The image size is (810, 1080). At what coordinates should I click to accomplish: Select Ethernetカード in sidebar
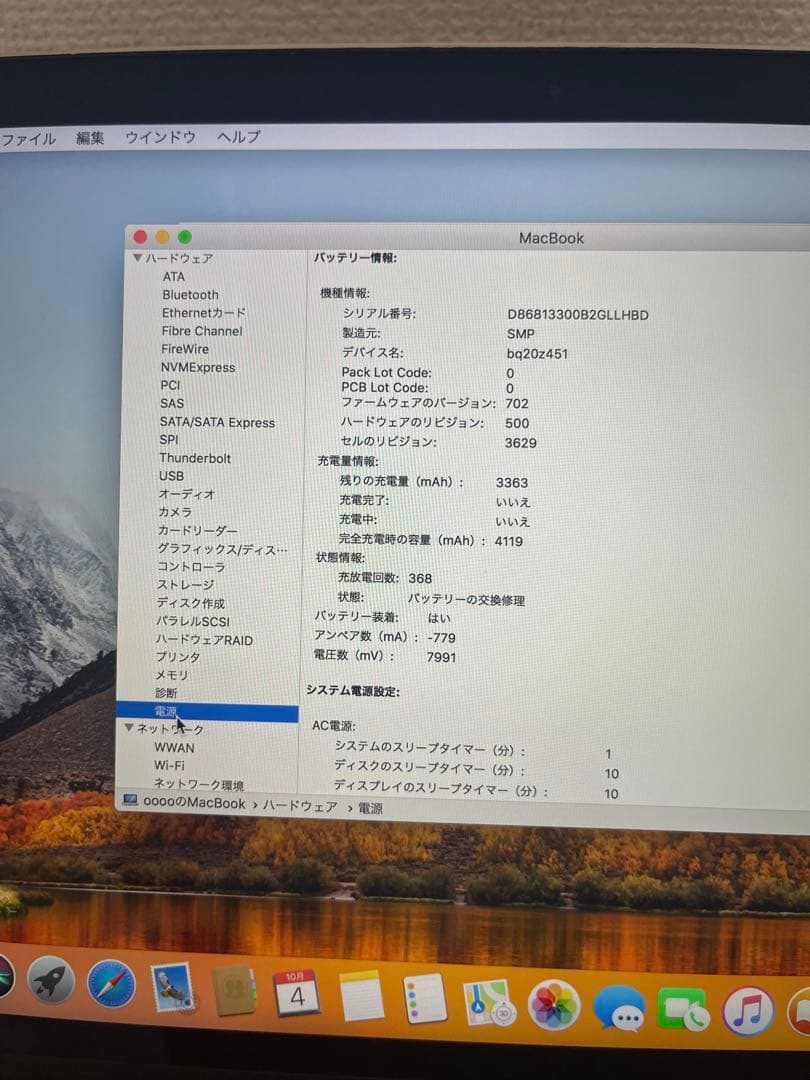203,313
